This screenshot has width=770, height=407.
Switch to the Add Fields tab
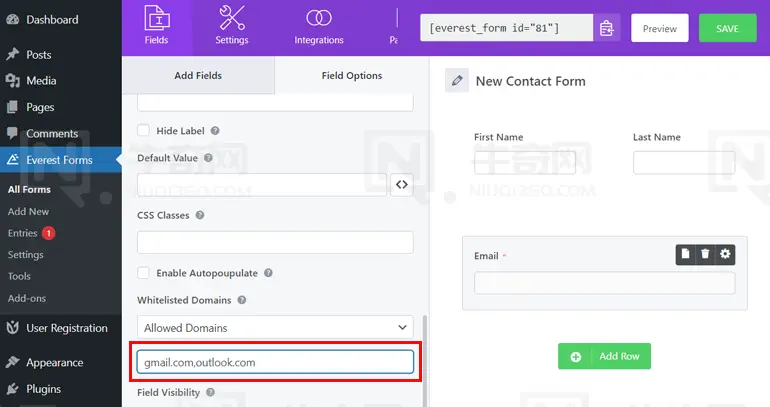click(x=198, y=75)
